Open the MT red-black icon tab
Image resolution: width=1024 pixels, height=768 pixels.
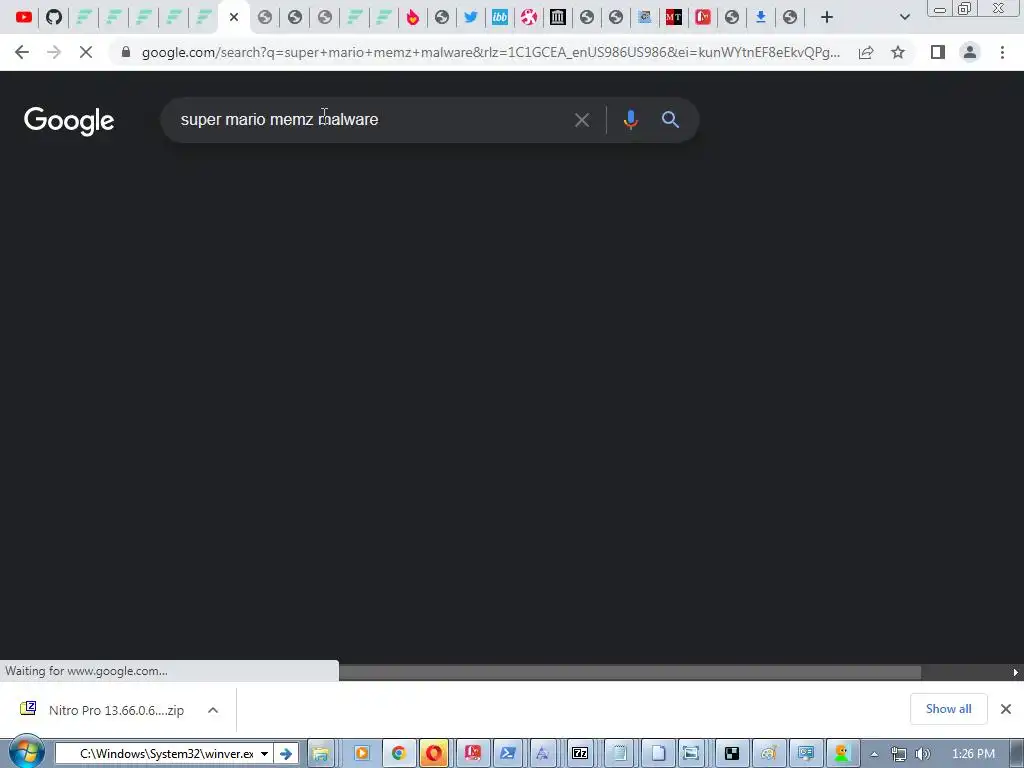click(x=674, y=18)
